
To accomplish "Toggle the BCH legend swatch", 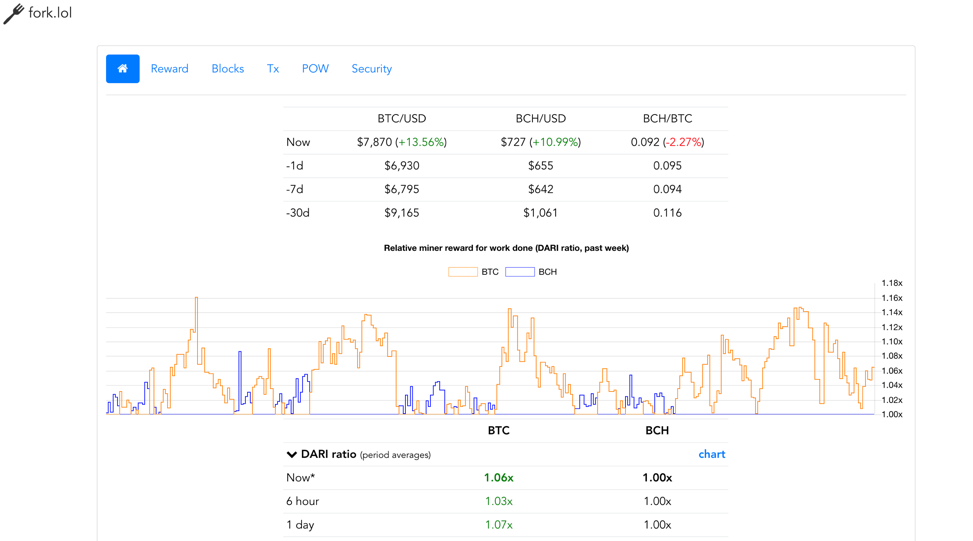I will [x=520, y=272].
